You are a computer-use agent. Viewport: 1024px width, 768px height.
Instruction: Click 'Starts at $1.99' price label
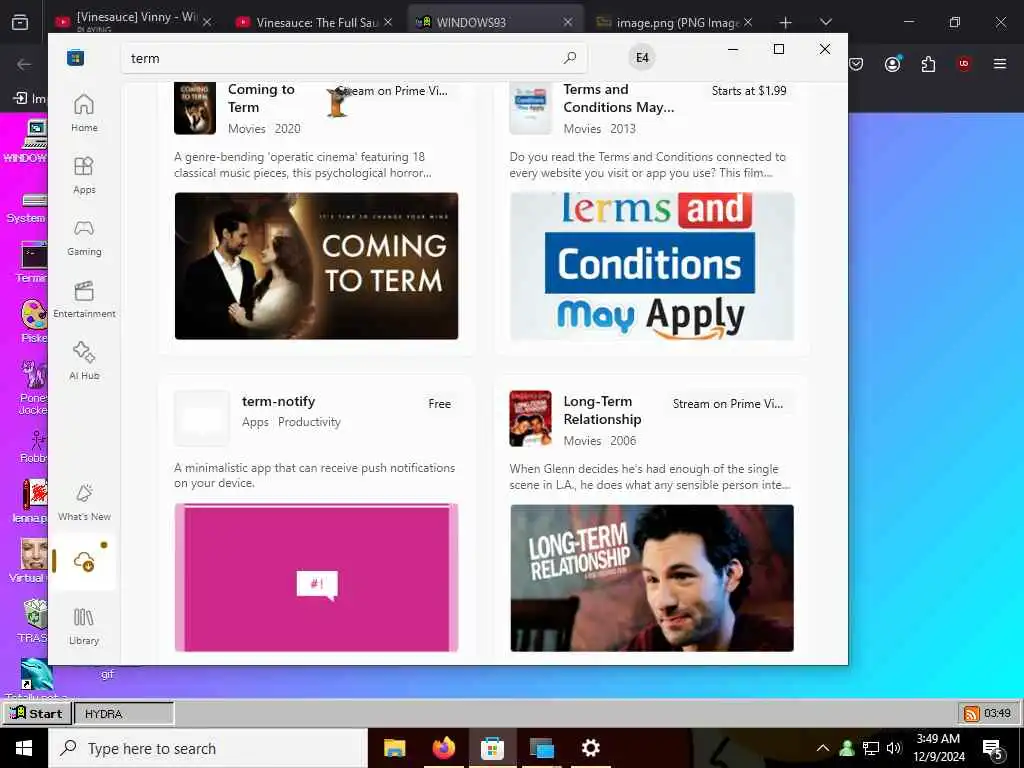tap(749, 91)
